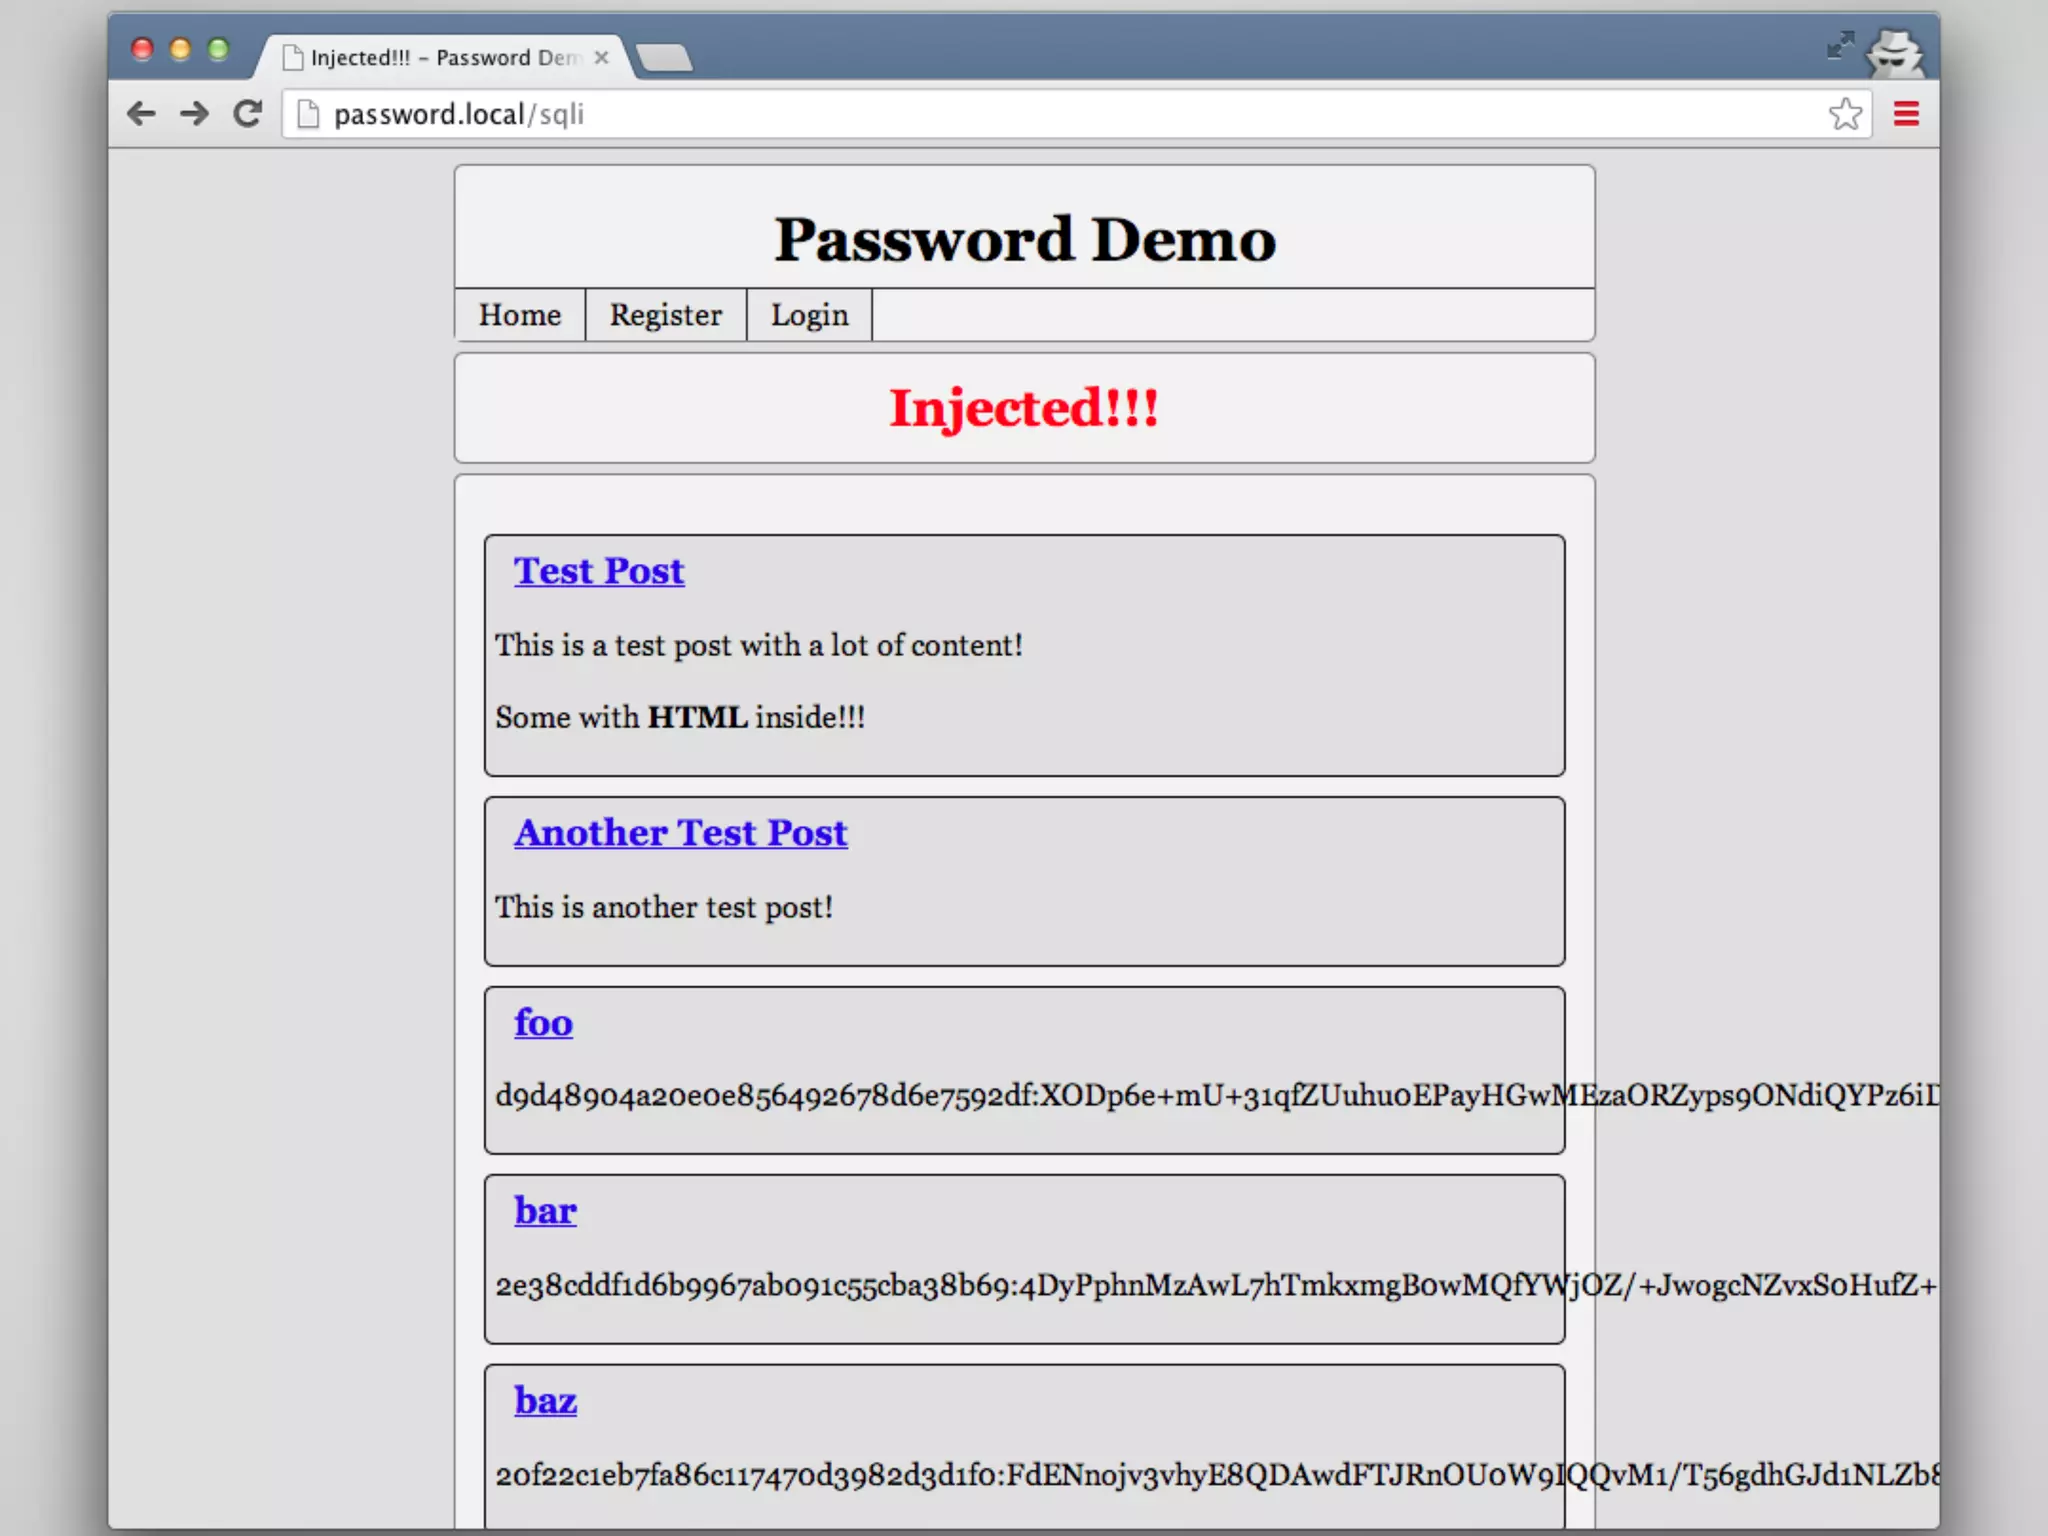Close the Injected!!! browser tab
2048x1536 pixels.
pos(601,58)
